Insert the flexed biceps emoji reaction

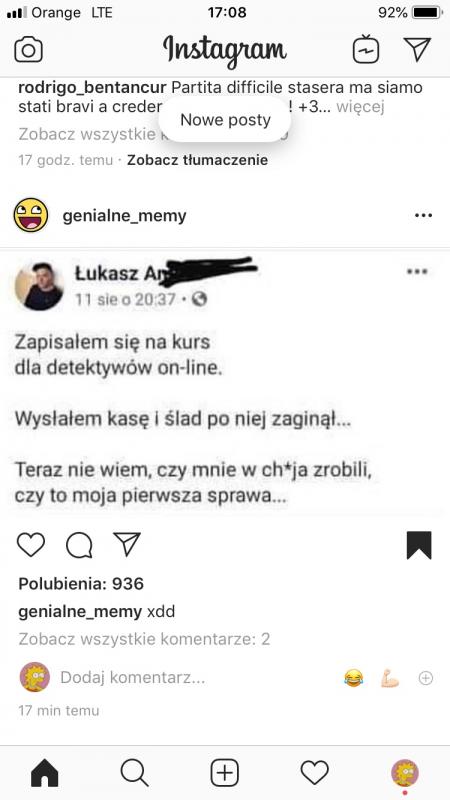point(389,678)
